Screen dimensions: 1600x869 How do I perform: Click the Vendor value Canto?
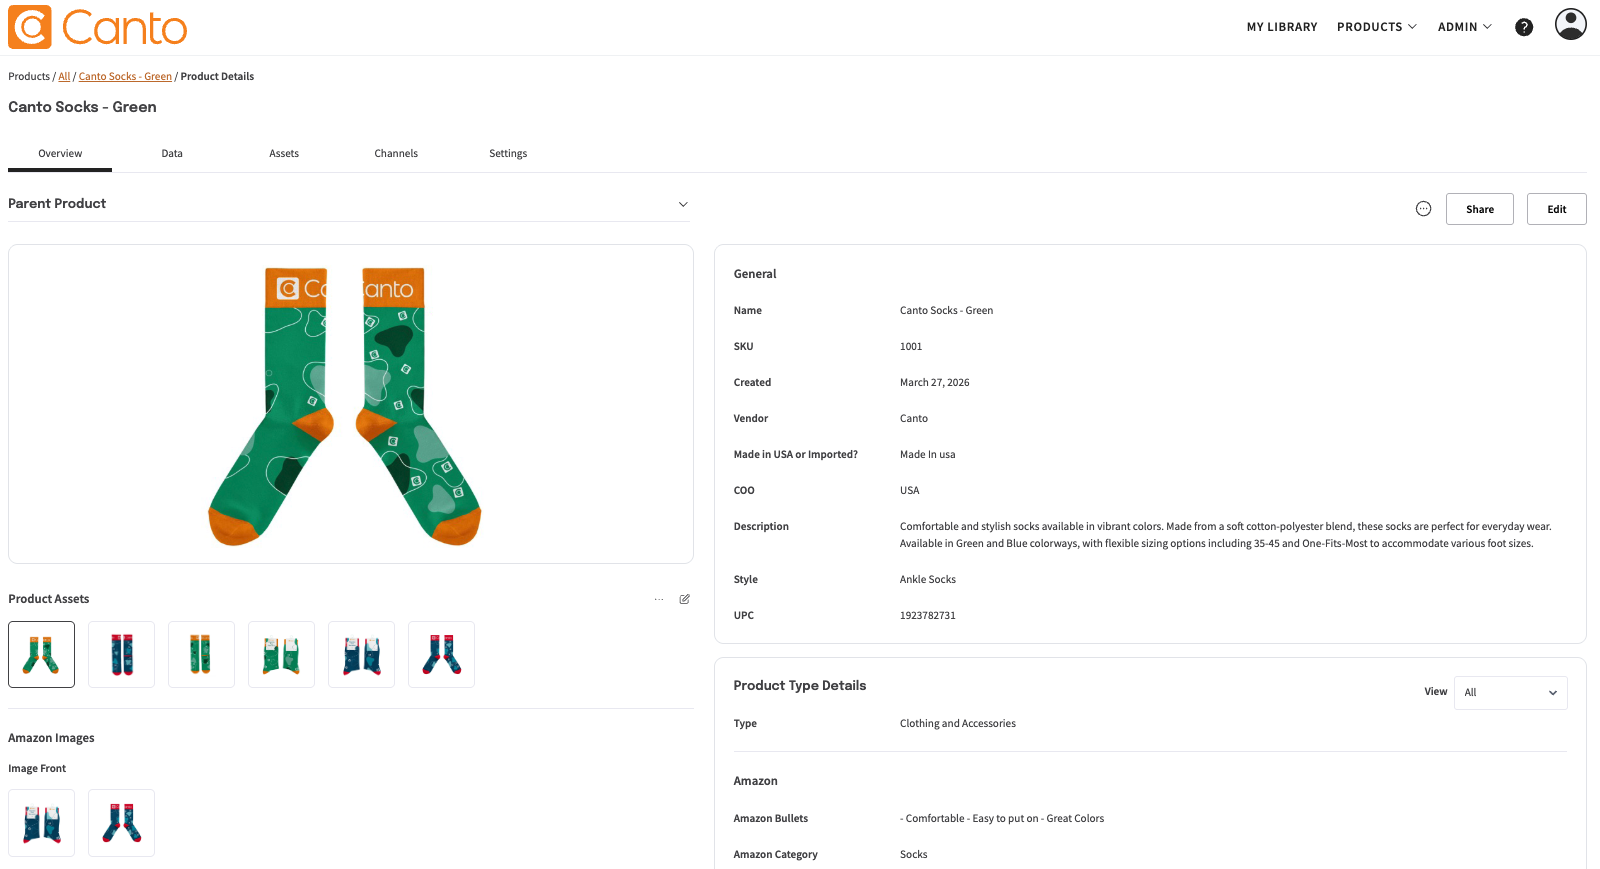tap(914, 418)
